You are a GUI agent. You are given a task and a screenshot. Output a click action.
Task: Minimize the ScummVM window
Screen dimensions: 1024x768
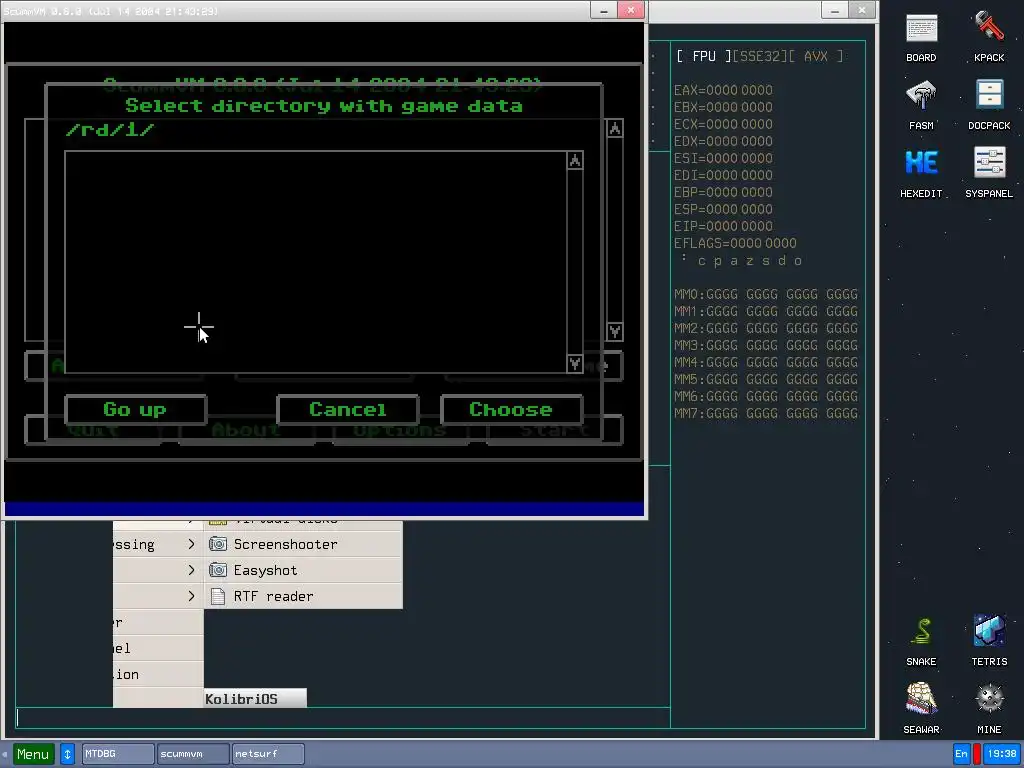(603, 10)
